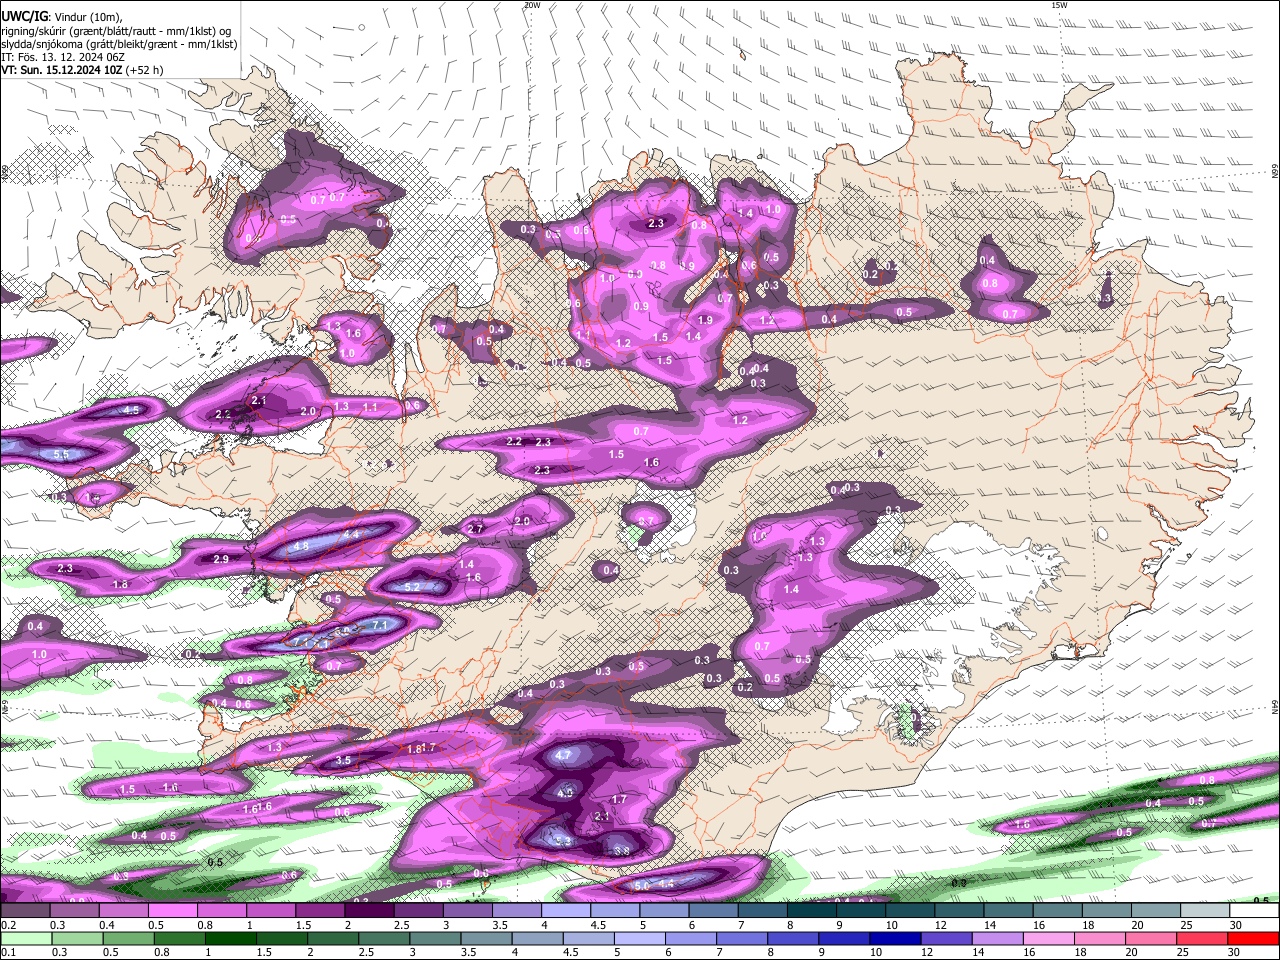This screenshot has width=1280, height=960.
Task: Click the 0.1 label in the lower legend row
Action: [8, 952]
